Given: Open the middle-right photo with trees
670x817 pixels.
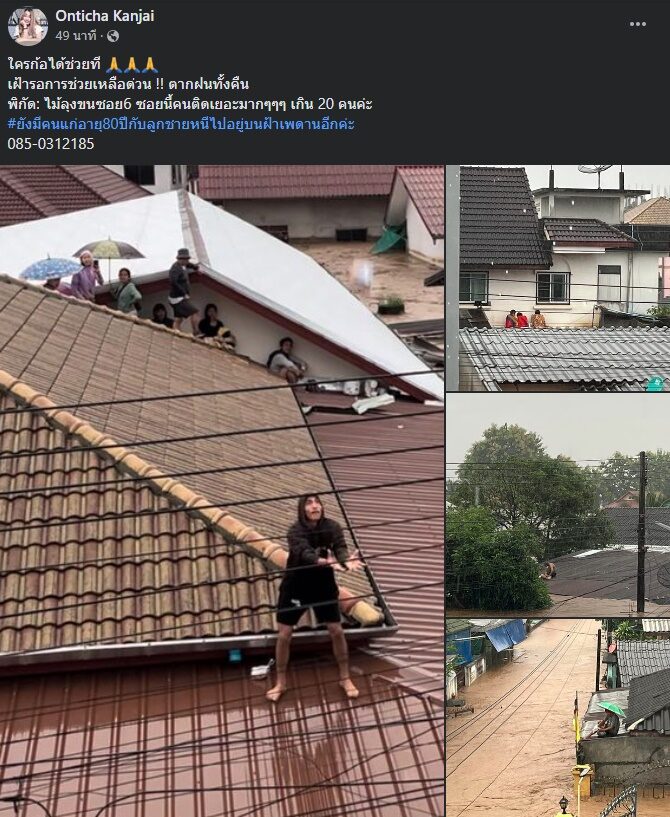Looking at the screenshot, I should (x=558, y=504).
